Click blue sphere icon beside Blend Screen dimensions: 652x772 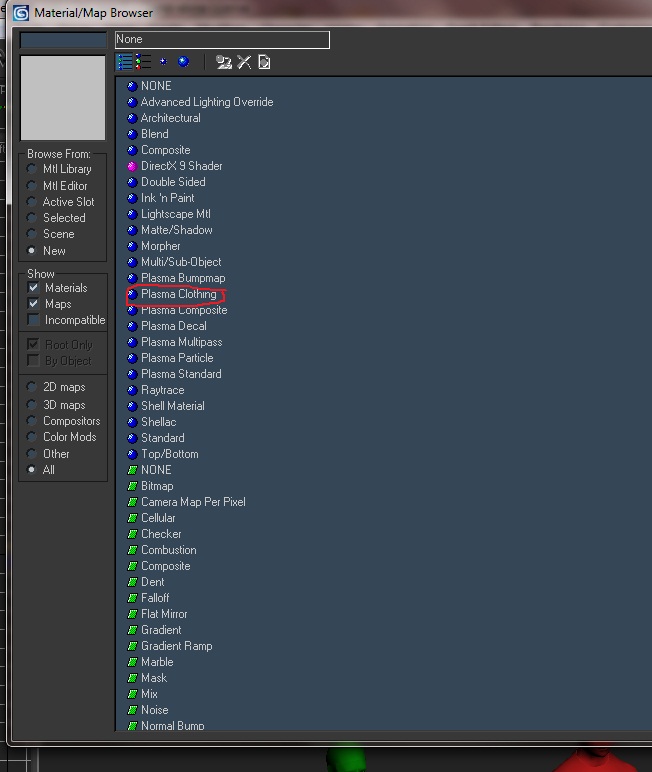pyautogui.click(x=132, y=134)
